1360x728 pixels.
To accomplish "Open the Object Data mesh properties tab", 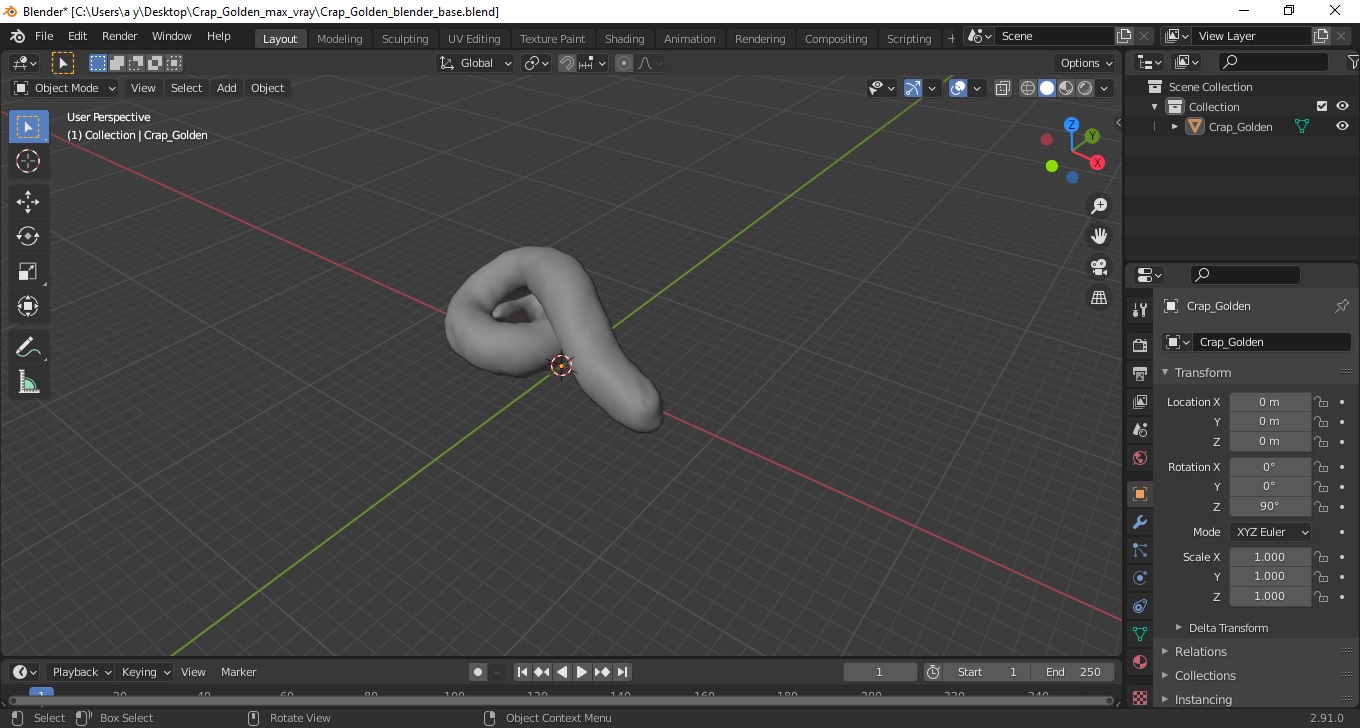I will click(1139, 634).
